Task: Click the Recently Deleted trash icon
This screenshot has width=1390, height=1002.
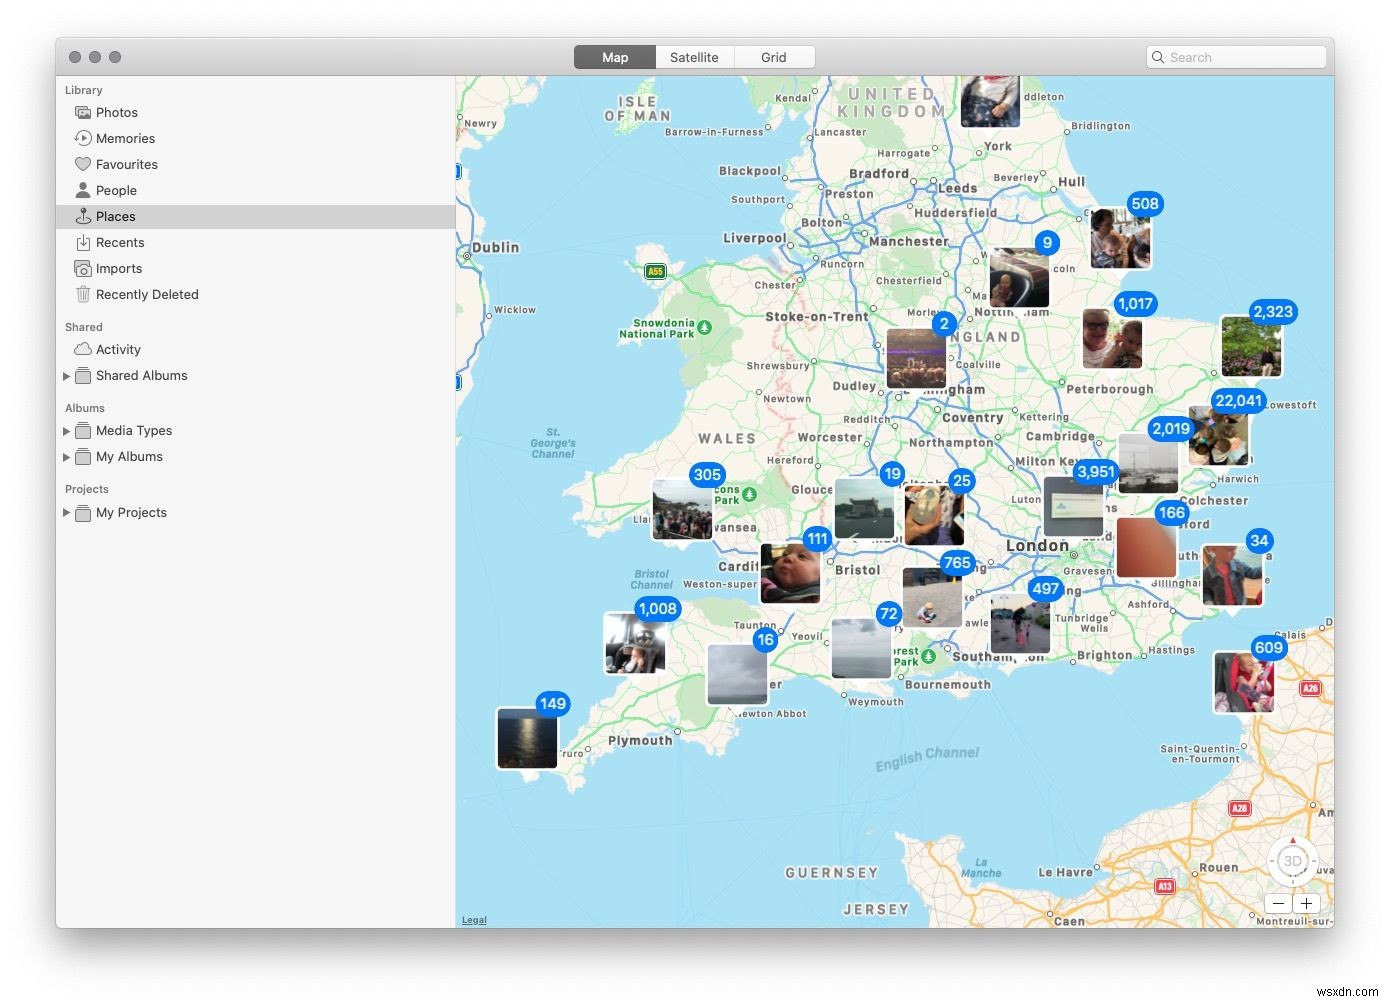Action: [83, 294]
